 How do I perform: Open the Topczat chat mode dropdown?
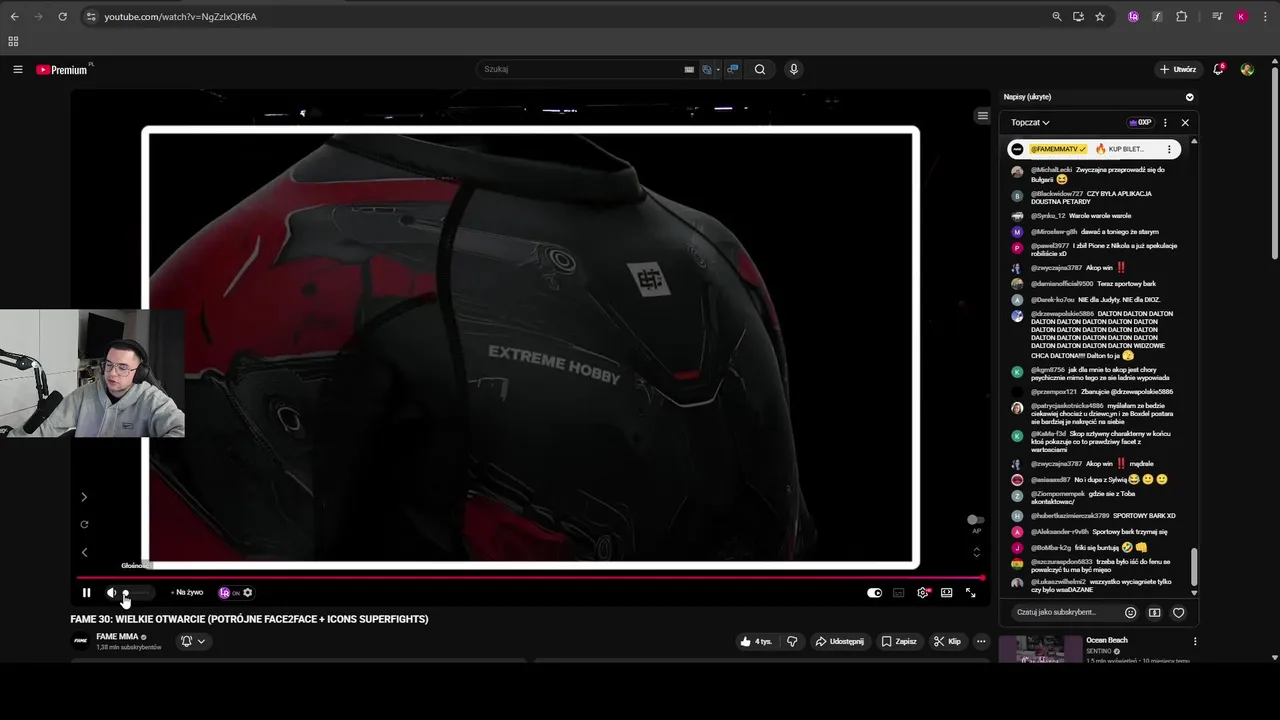click(x=1030, y=122)
